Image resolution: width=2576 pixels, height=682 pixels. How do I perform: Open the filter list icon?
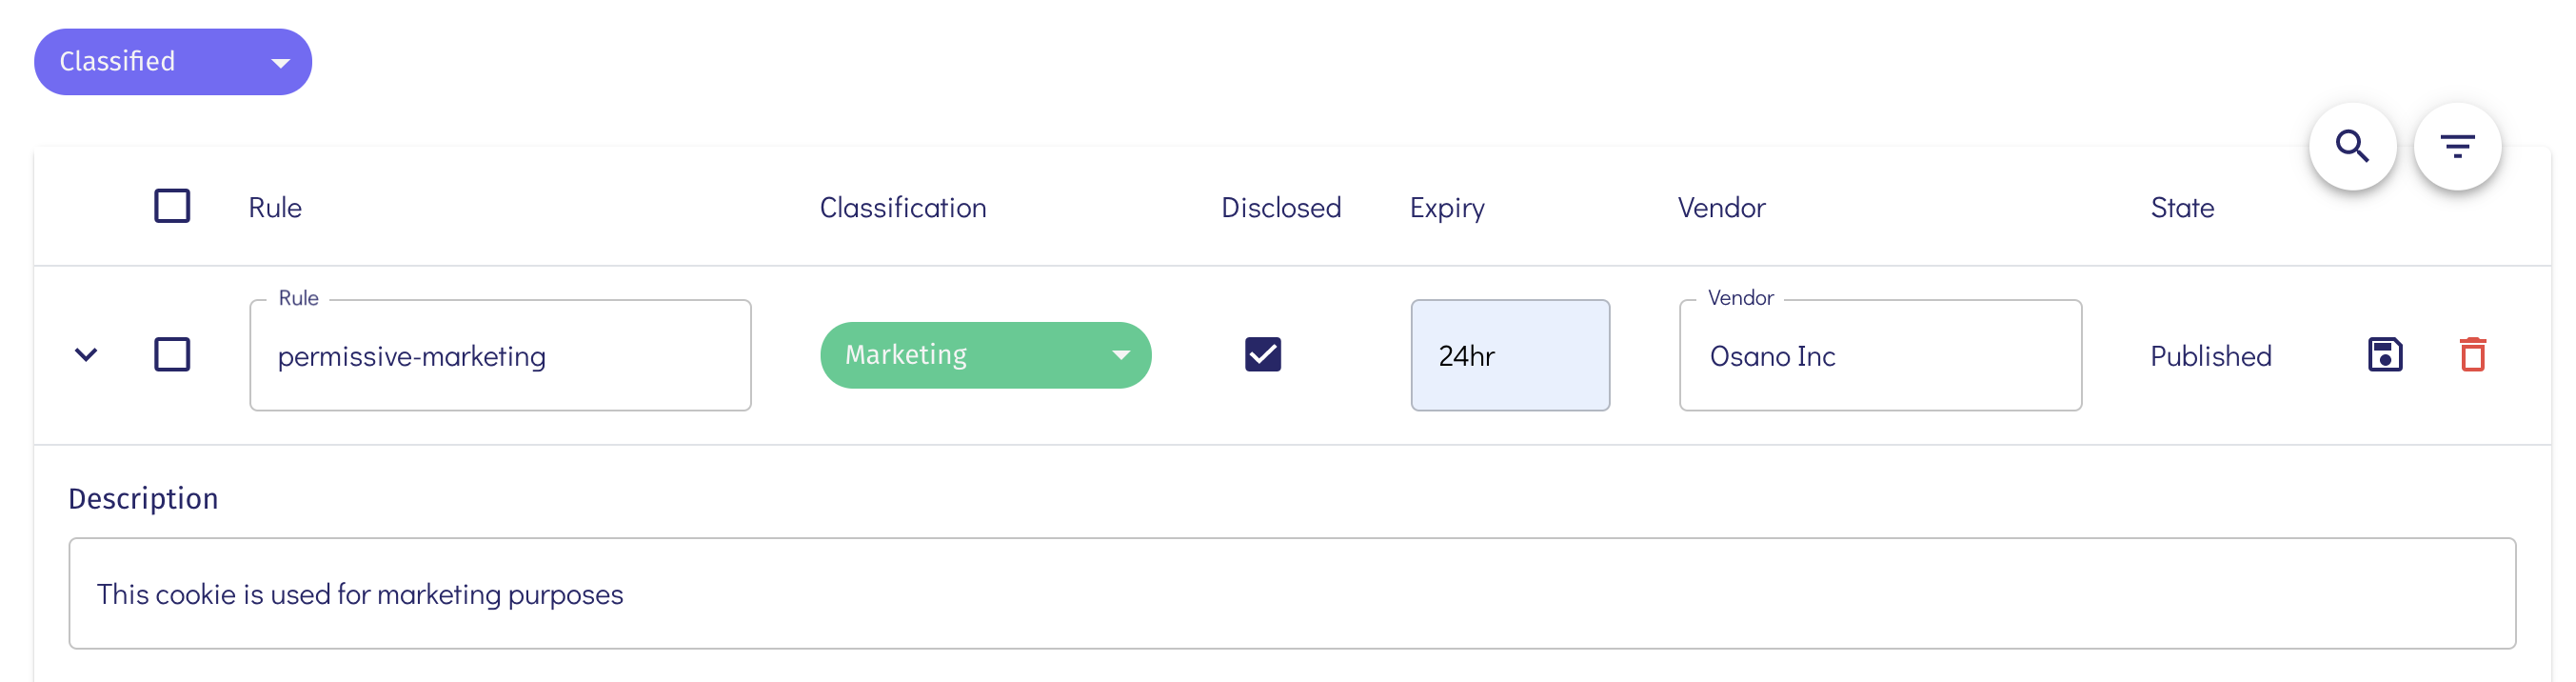(2457, 147)
